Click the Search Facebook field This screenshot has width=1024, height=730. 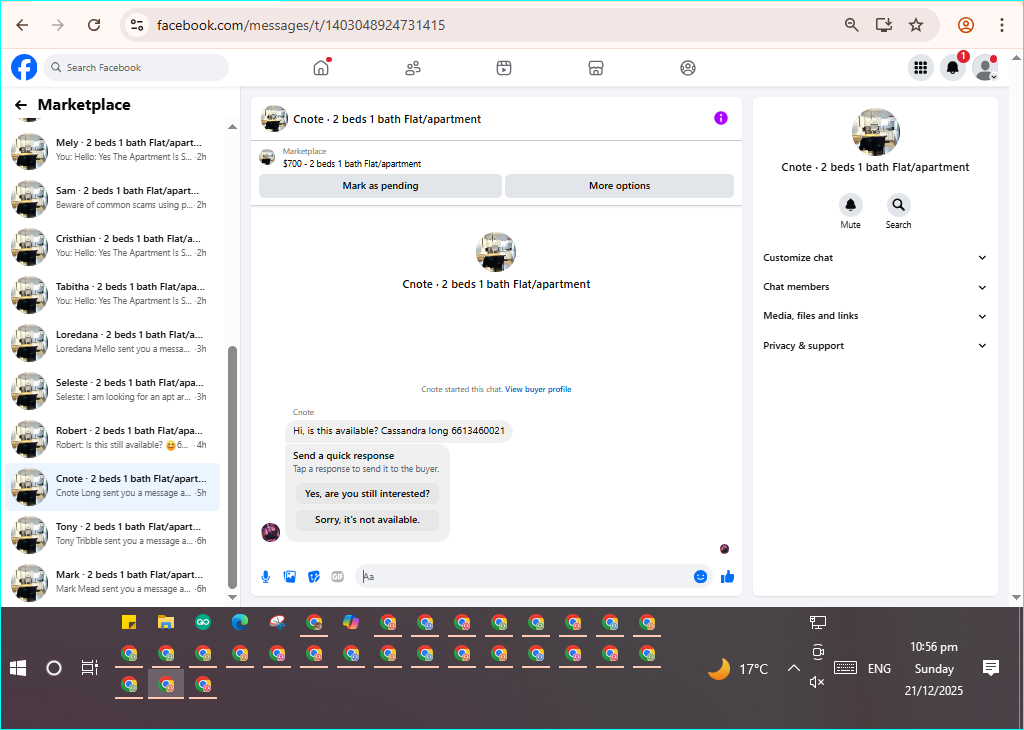coord(136,67)
